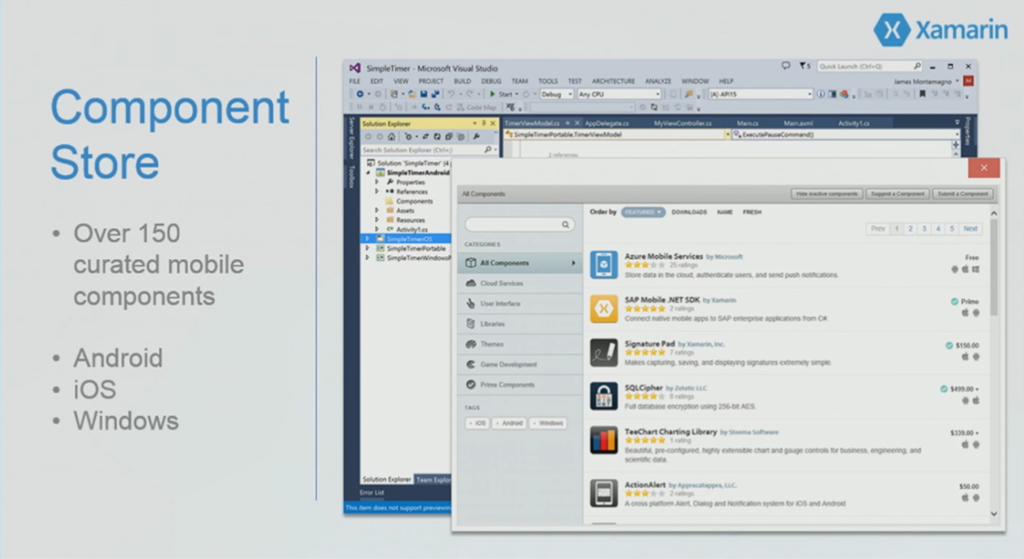Switch to the AppDelegate.cs tab
Viewport: 1024px width, 559px height.
coord(607,123)
